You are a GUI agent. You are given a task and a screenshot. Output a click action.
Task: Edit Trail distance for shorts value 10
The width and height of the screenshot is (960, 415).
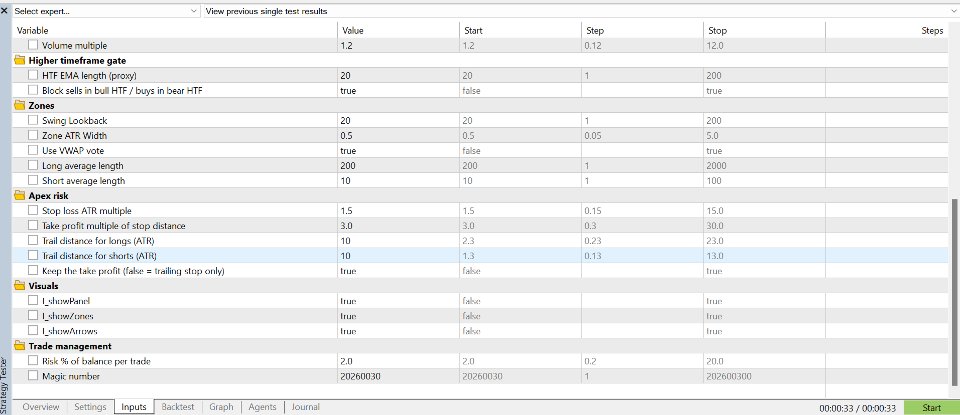click(x=398, y=256)
